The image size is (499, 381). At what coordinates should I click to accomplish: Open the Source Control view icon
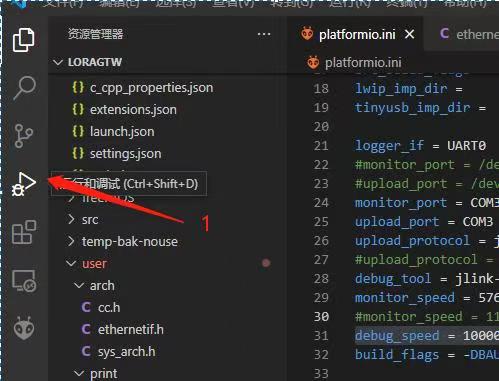[23, 136]
